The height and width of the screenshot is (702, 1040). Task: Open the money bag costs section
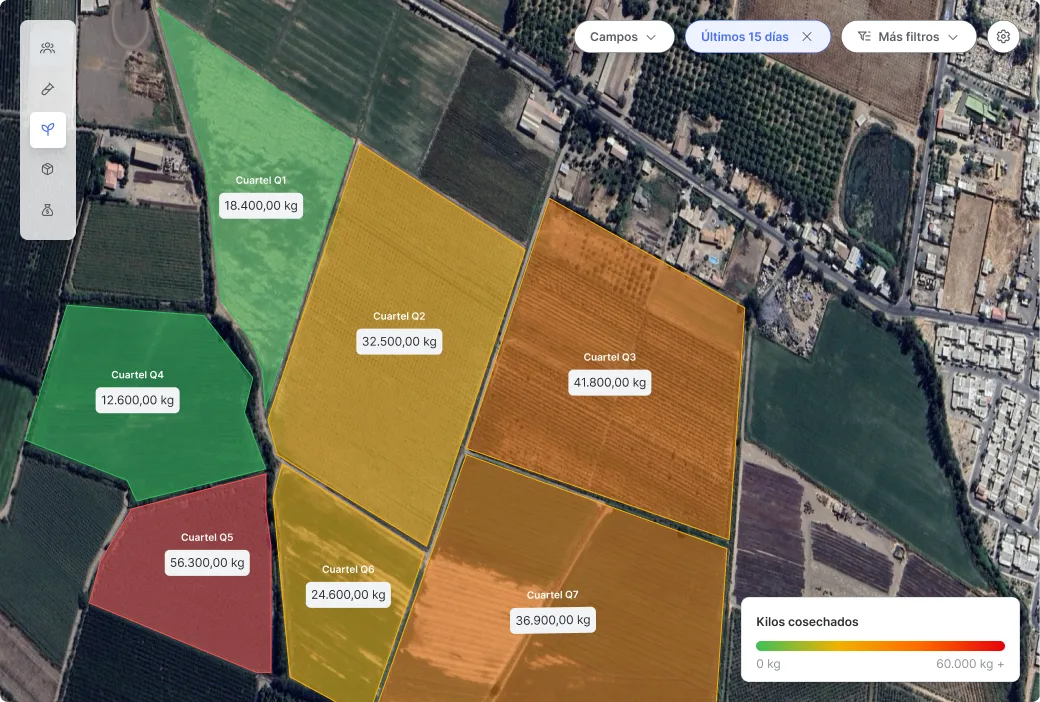pos(47,210)
